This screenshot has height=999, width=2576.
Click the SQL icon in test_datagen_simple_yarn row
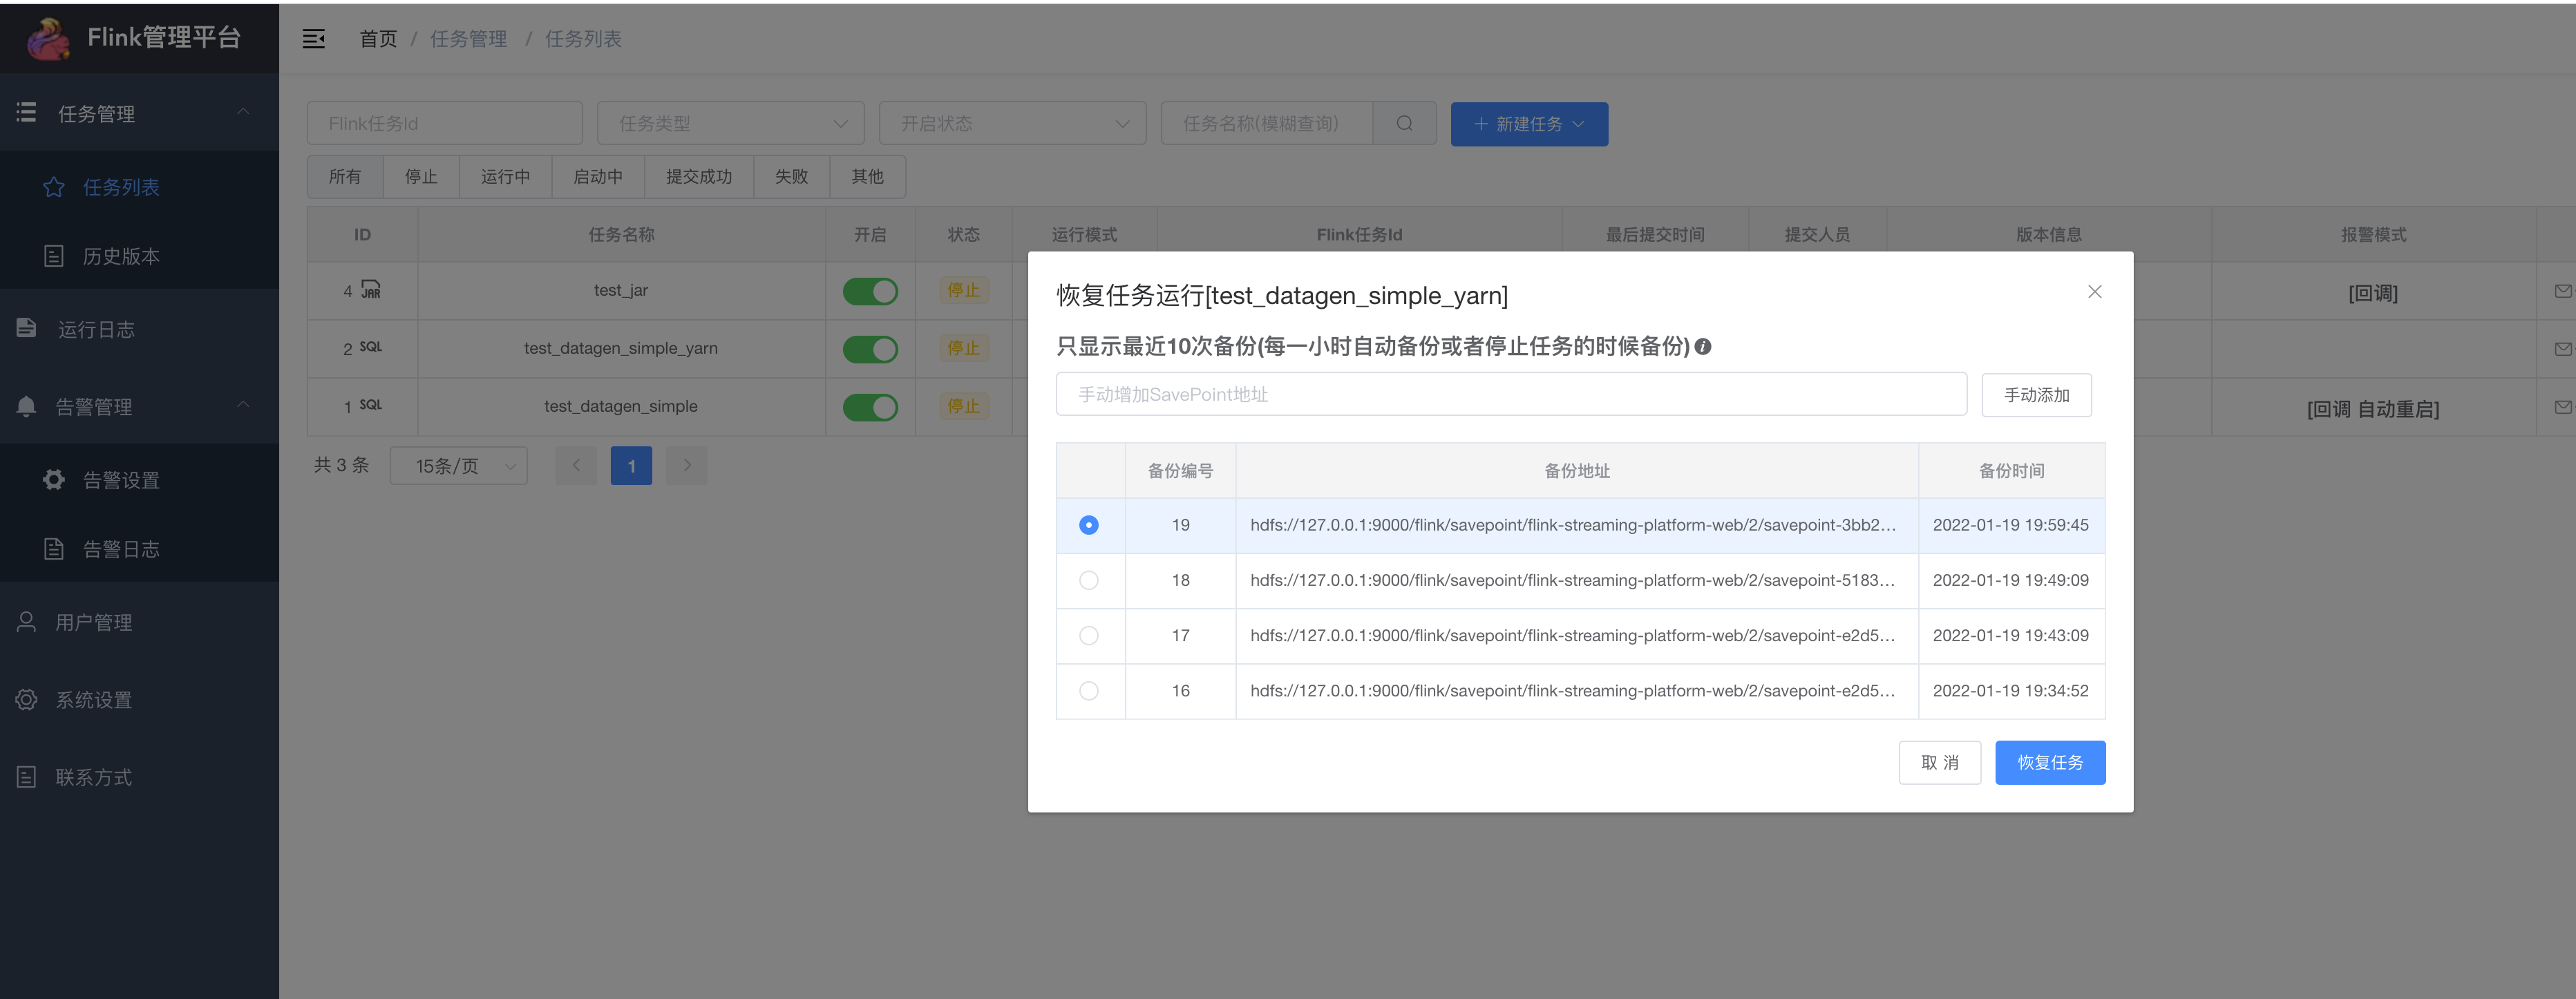[x=371, y=347]
